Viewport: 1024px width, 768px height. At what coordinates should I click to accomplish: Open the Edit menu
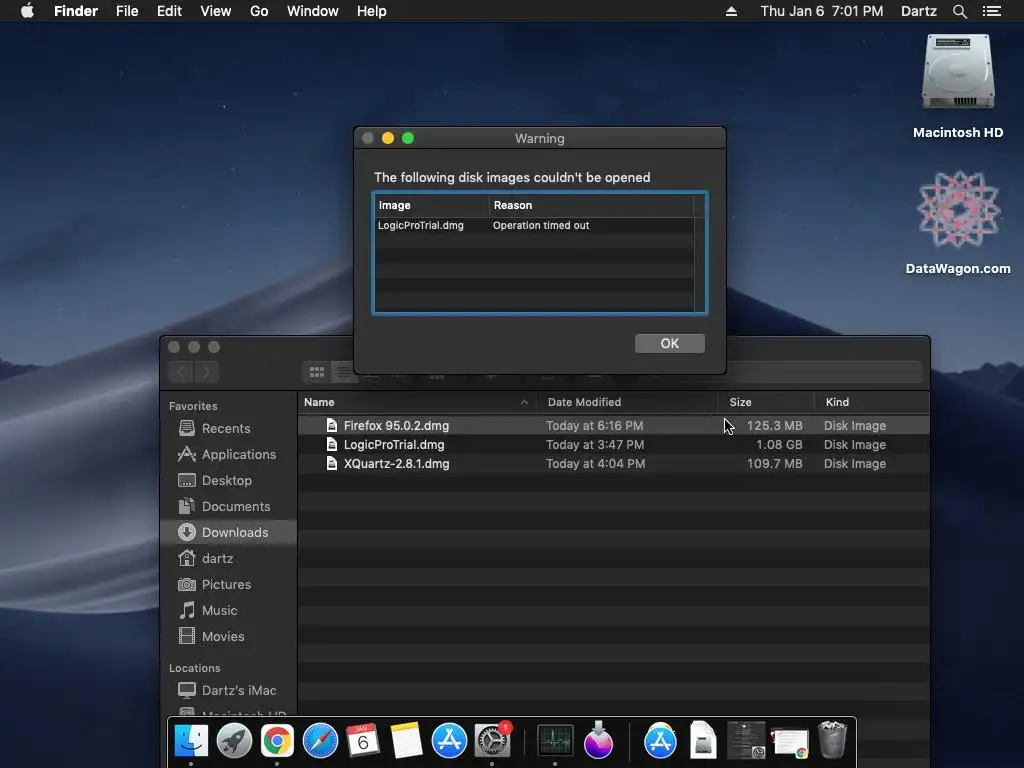point(169,11)
